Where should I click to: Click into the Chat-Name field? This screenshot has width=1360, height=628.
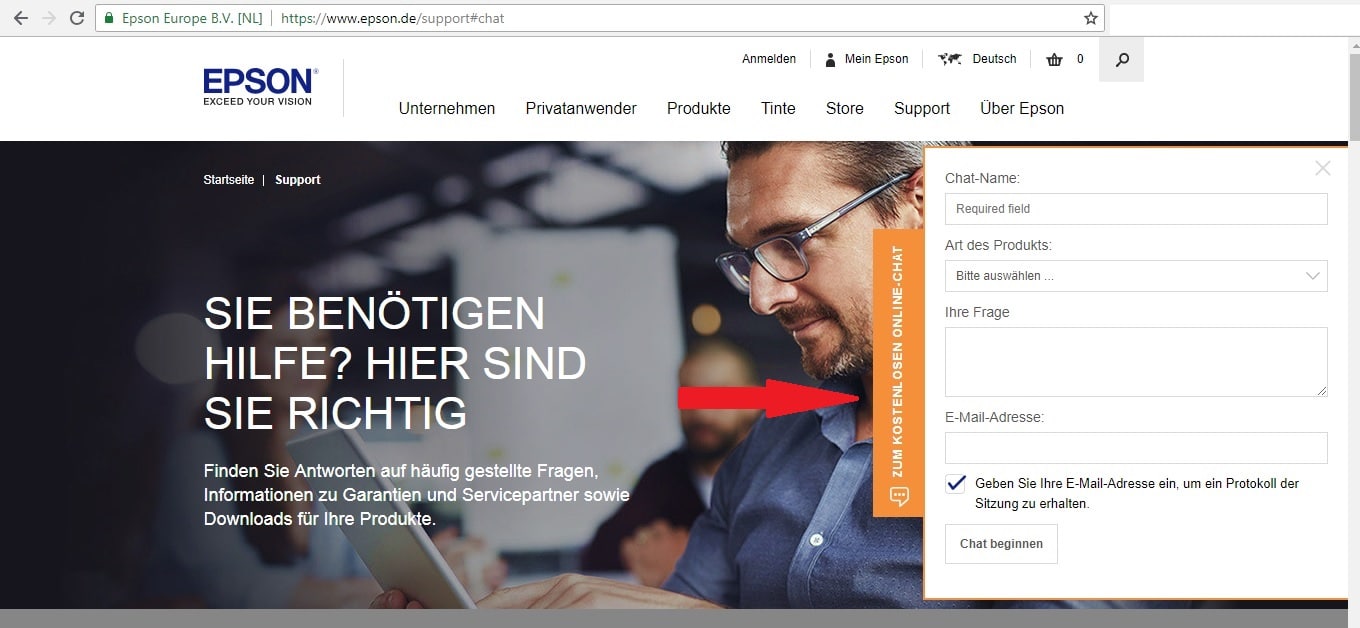click(1136, 209)
